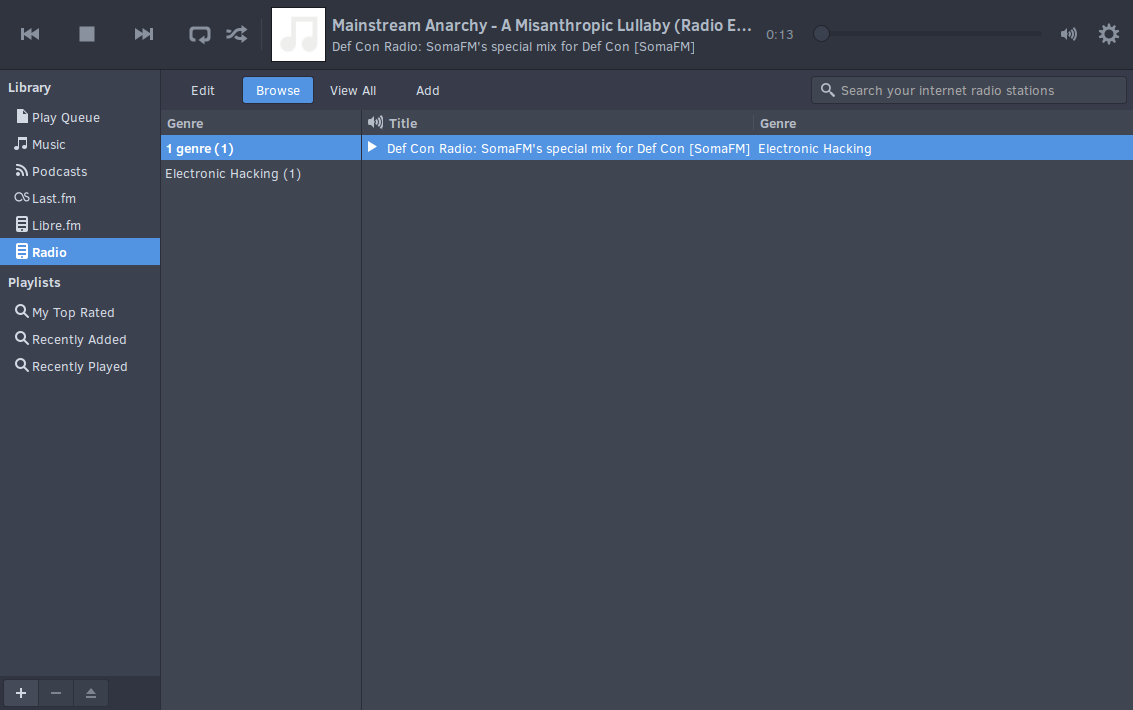Screen dimensions: 1133x710
Task: Toggle repeat mode
Action: [199, 34]
